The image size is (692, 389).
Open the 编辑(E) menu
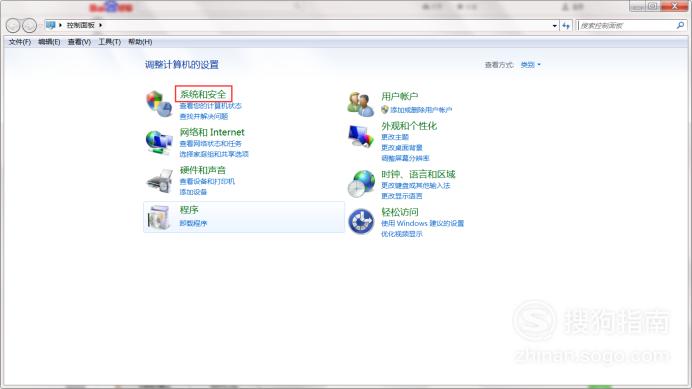click(x=49, y=42)
